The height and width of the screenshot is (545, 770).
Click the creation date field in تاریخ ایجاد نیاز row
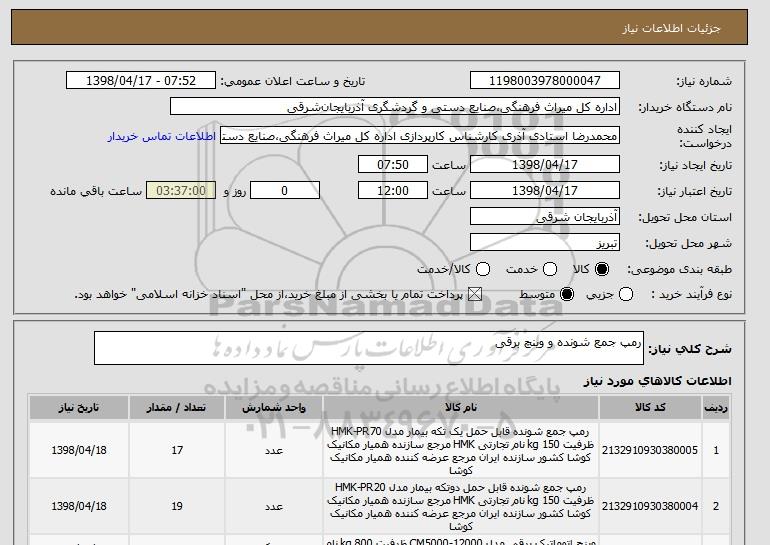coord(545,164)
